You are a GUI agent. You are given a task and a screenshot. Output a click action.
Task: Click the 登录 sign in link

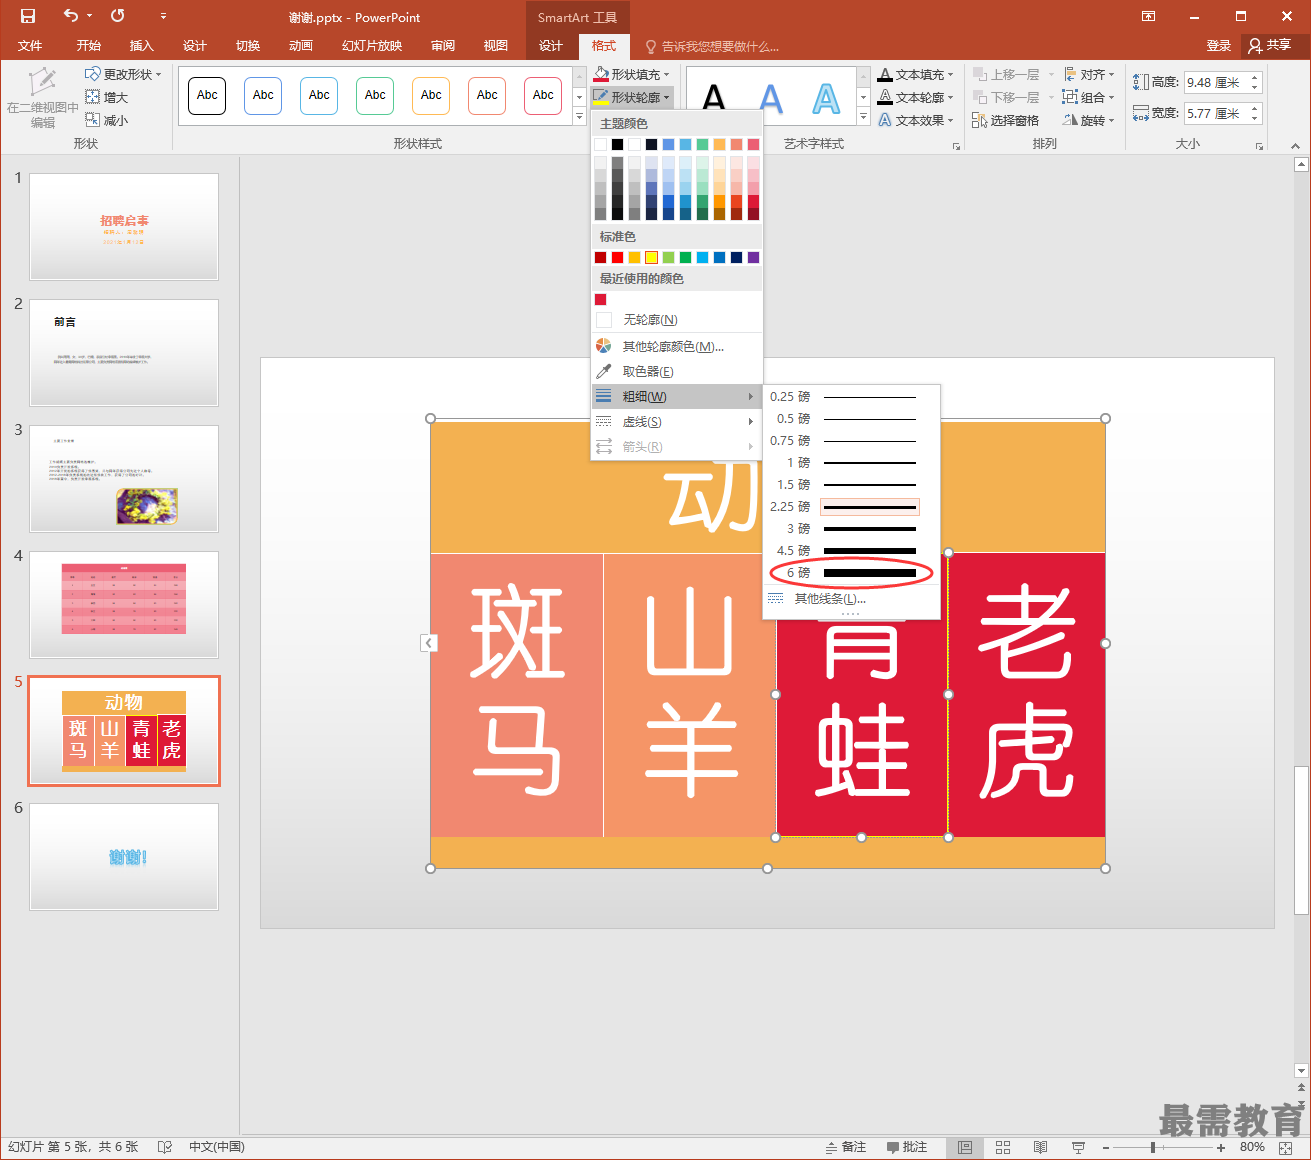pos(1218,46)
